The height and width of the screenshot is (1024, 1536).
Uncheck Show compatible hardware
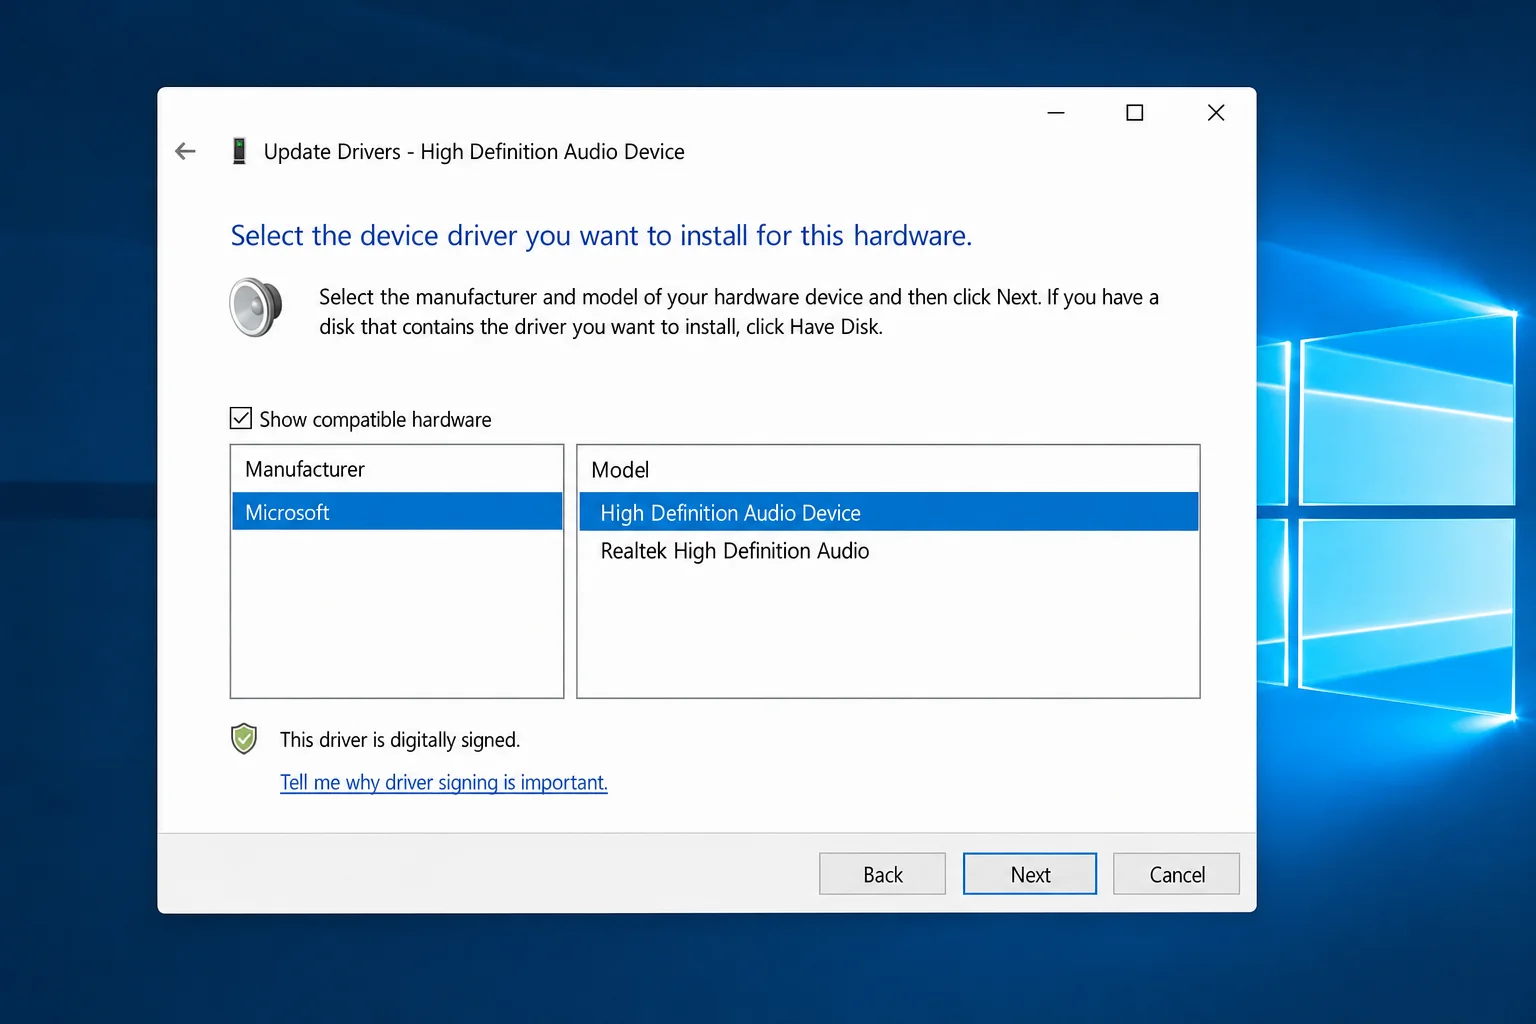click(x=241, y=418)
